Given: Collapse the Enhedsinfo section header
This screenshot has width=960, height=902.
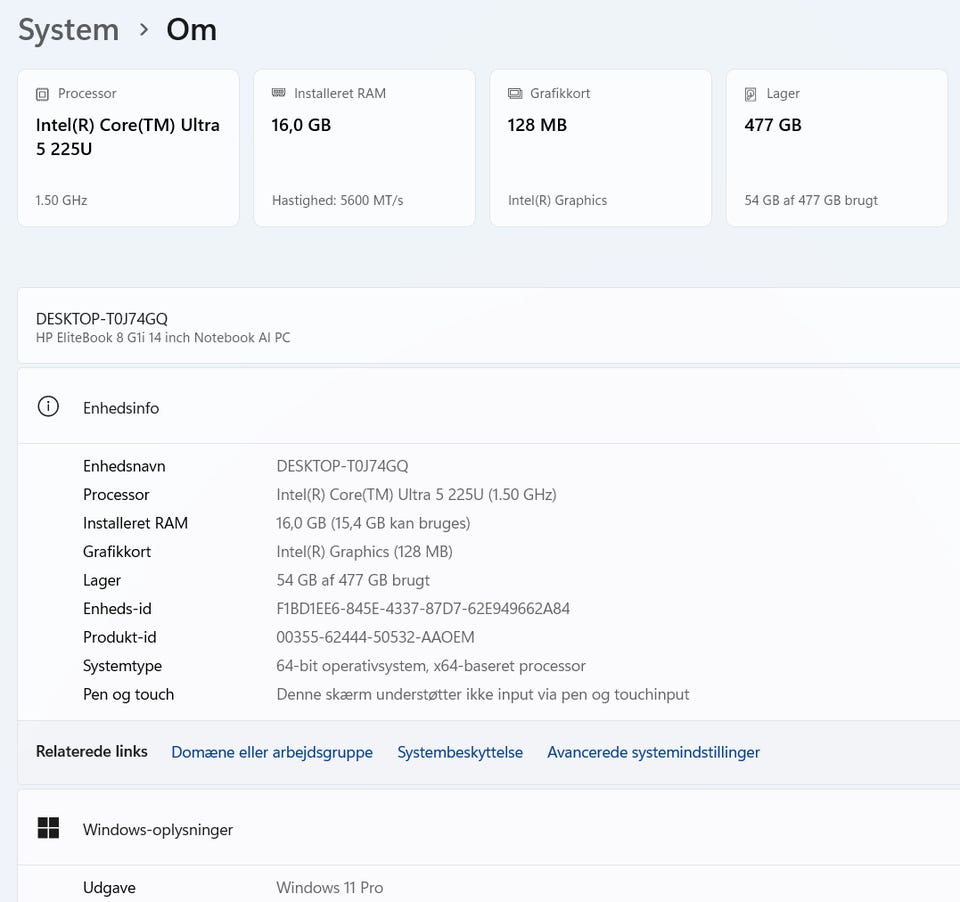Looking at the screenshot, I should tap(489, 407).
